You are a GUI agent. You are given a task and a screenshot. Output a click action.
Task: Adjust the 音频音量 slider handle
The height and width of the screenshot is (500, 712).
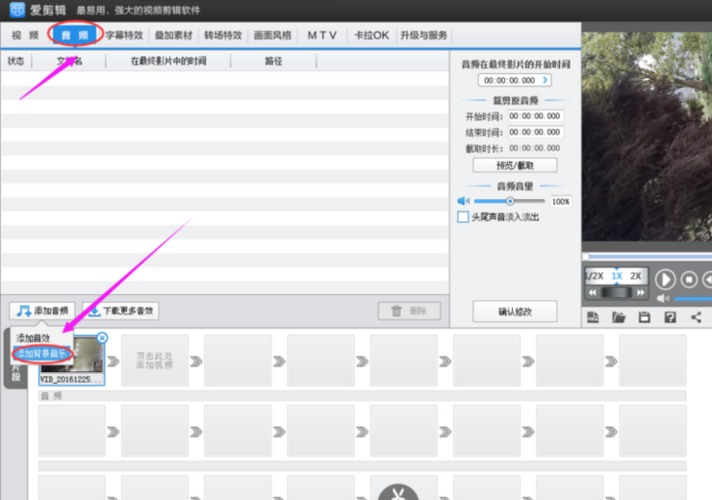coord(510,201)
